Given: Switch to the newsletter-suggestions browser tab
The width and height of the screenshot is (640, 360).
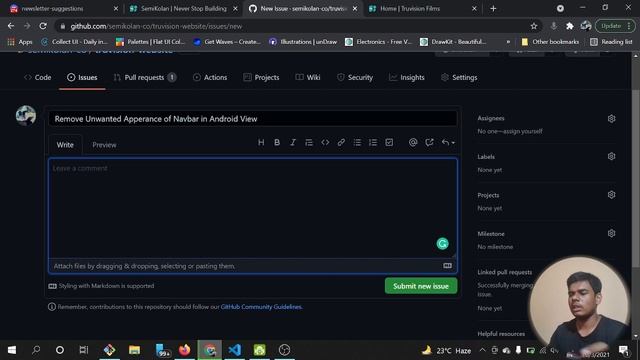Looking at the screenshot, I should [64, 9].
